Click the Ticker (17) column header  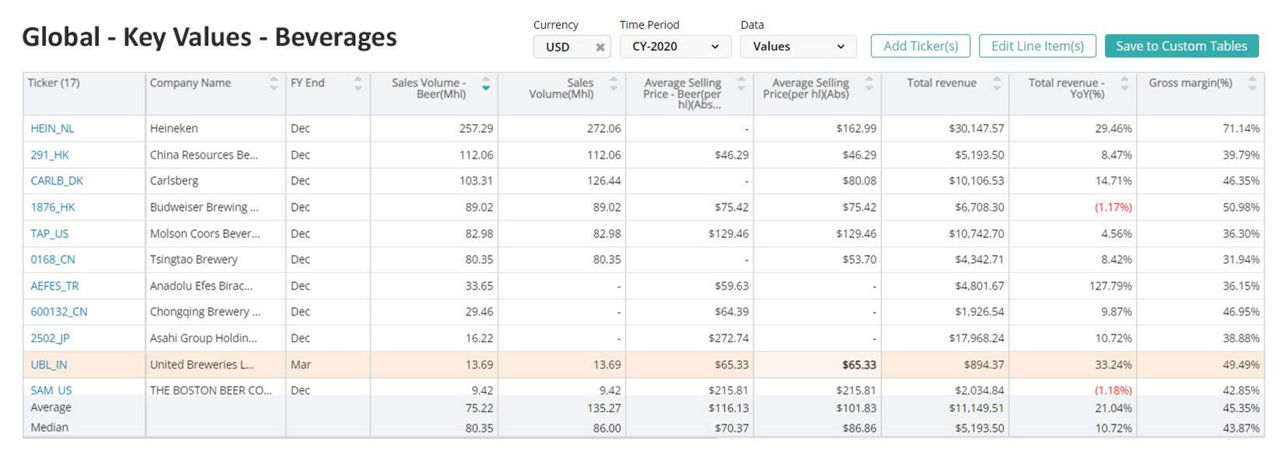tap(84, 93)
